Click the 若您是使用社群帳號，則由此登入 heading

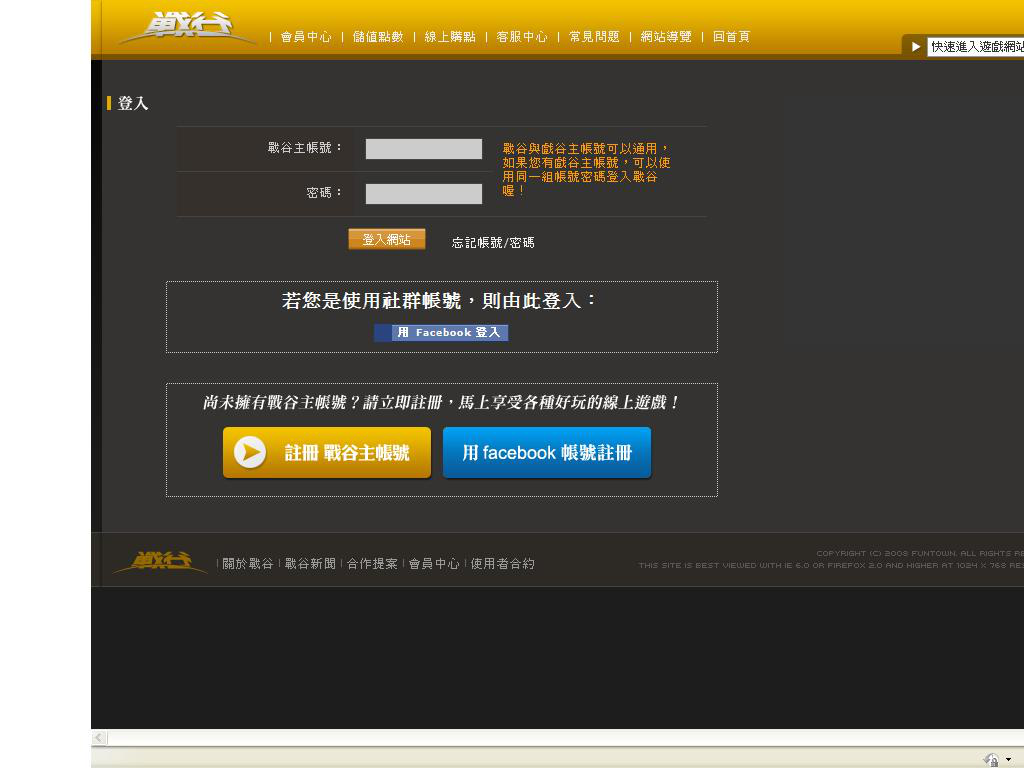click(440, 300)
